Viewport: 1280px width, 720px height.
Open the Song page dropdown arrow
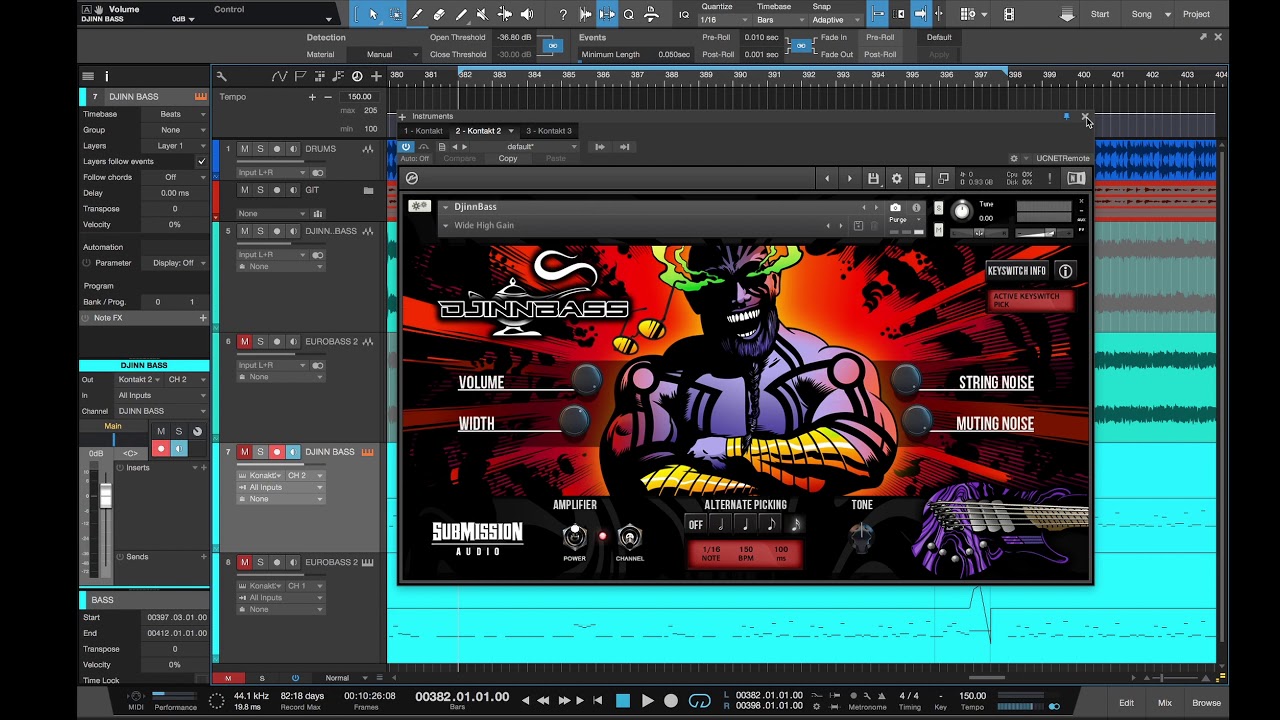[1167, 15]
